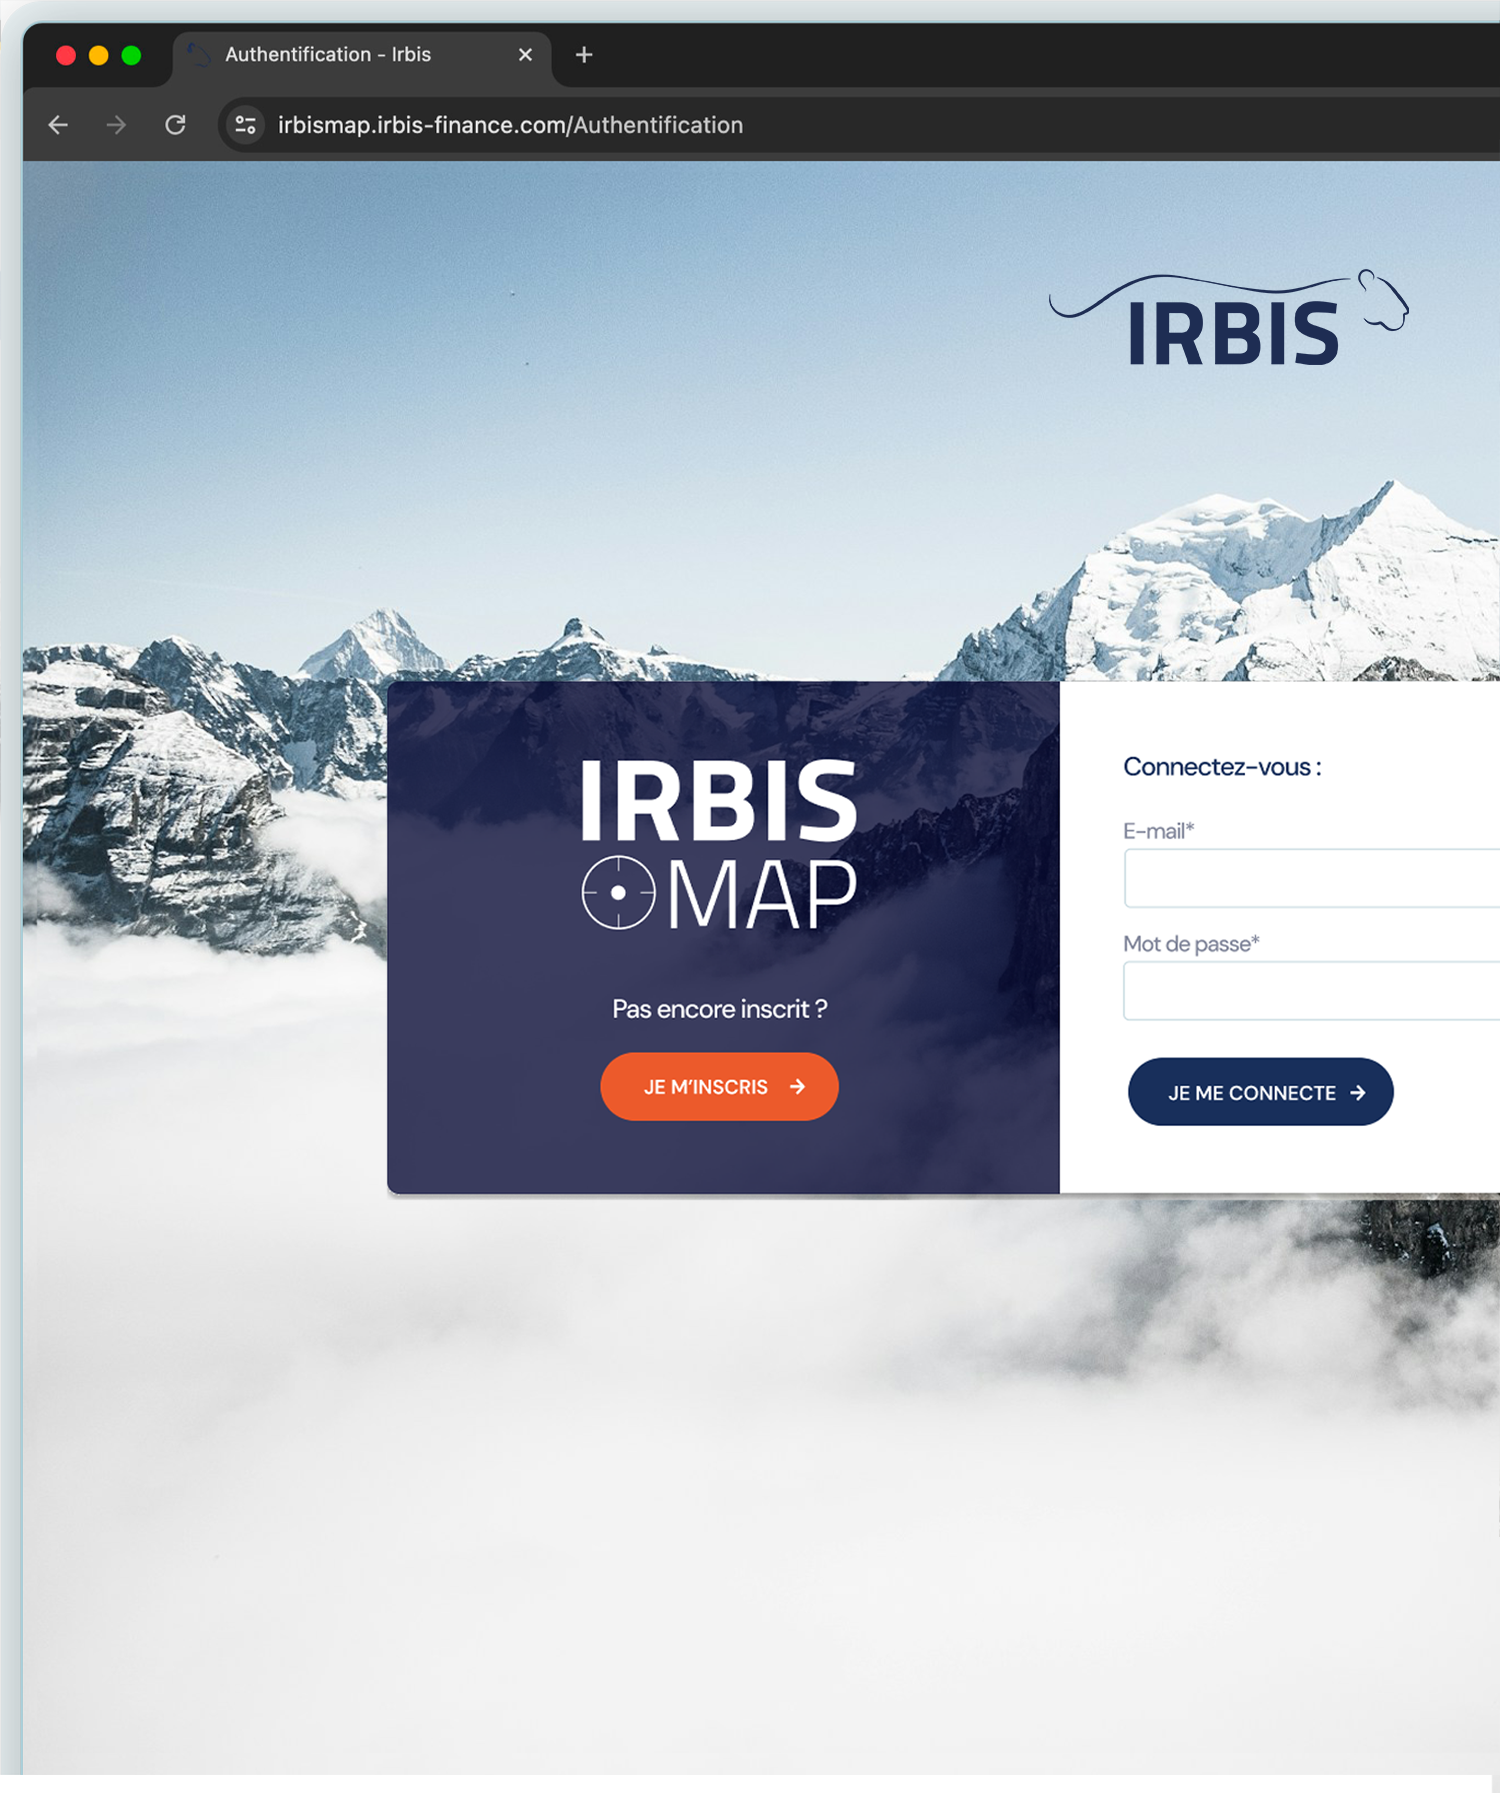Screen dimensions: 1500x1793
Task: Click the 'Pas encore inscrit ?' text
Action: tap(720, 1009)
